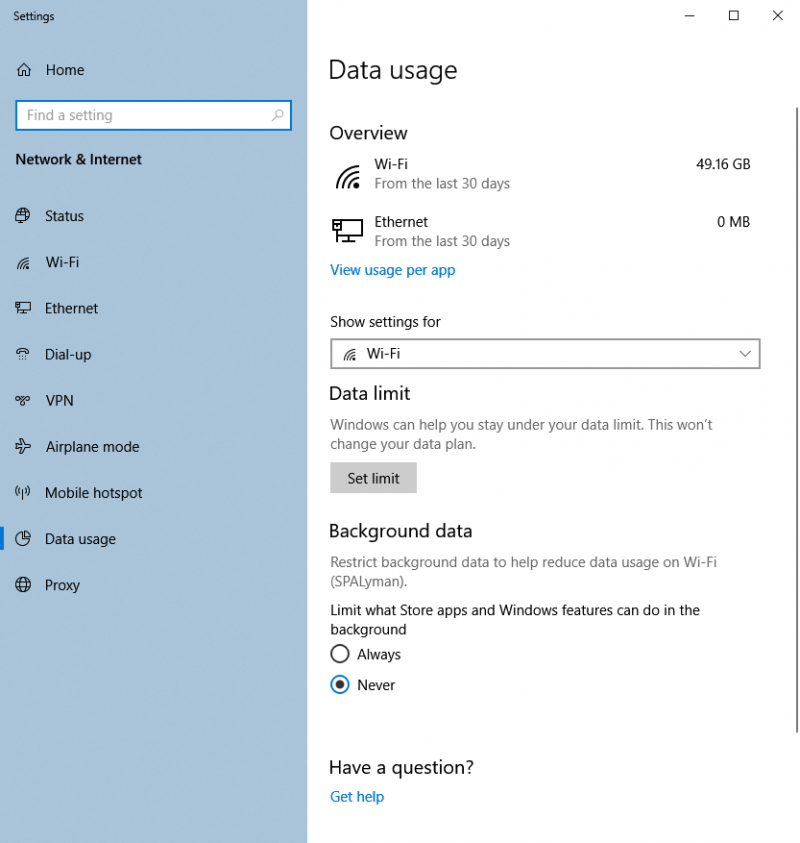
Task: Click the Dial-up icon in sidebar
Action: point(23,354)
